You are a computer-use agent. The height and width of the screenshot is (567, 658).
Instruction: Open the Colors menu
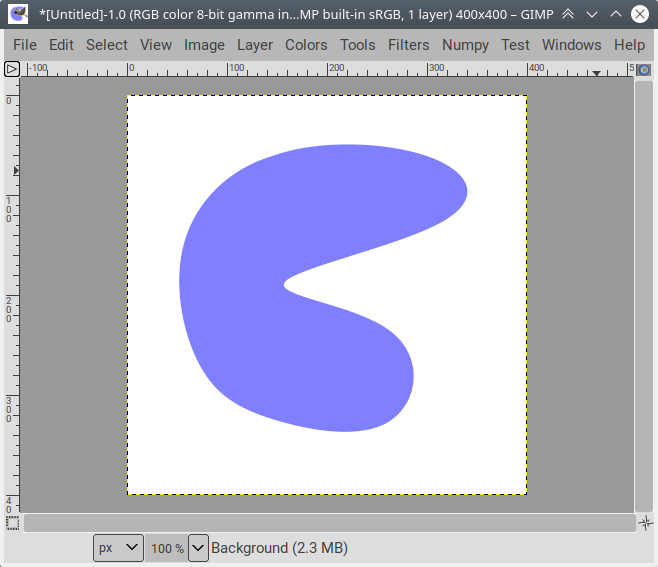coord(306,45)
